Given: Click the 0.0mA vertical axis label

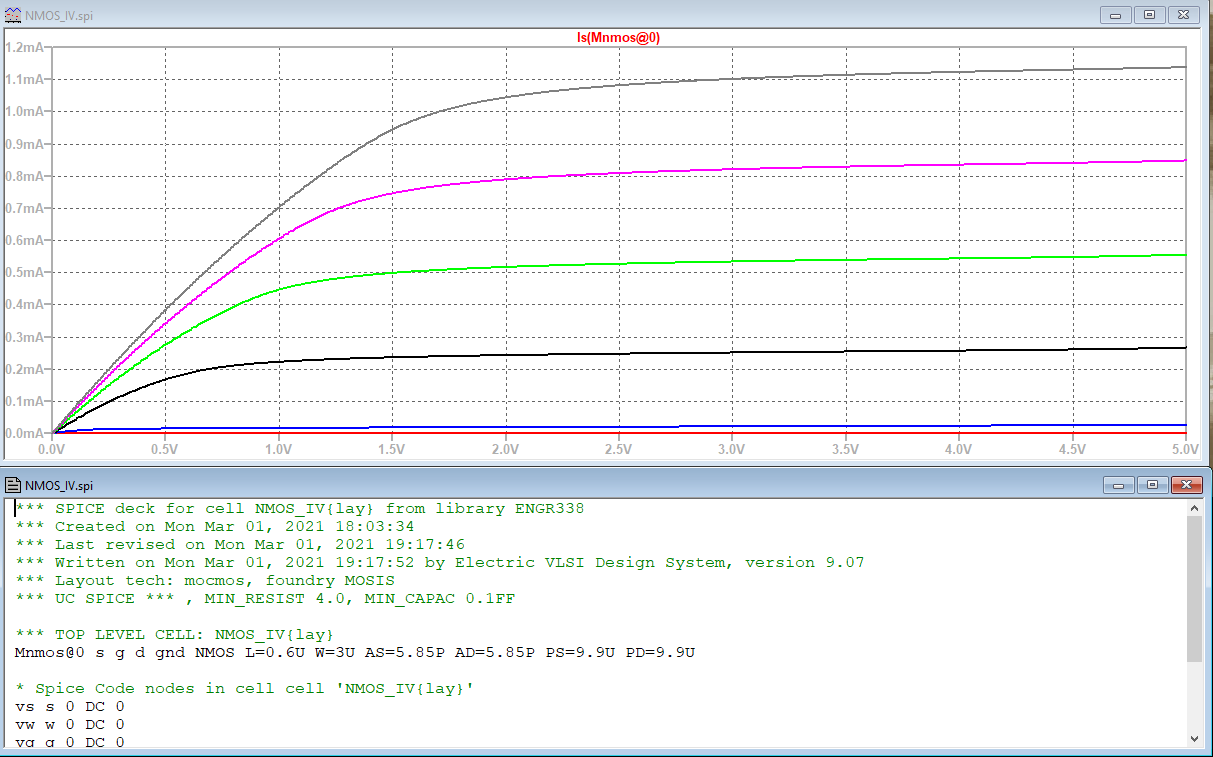Looking at the screenshot, I should [x=24, y=433].
